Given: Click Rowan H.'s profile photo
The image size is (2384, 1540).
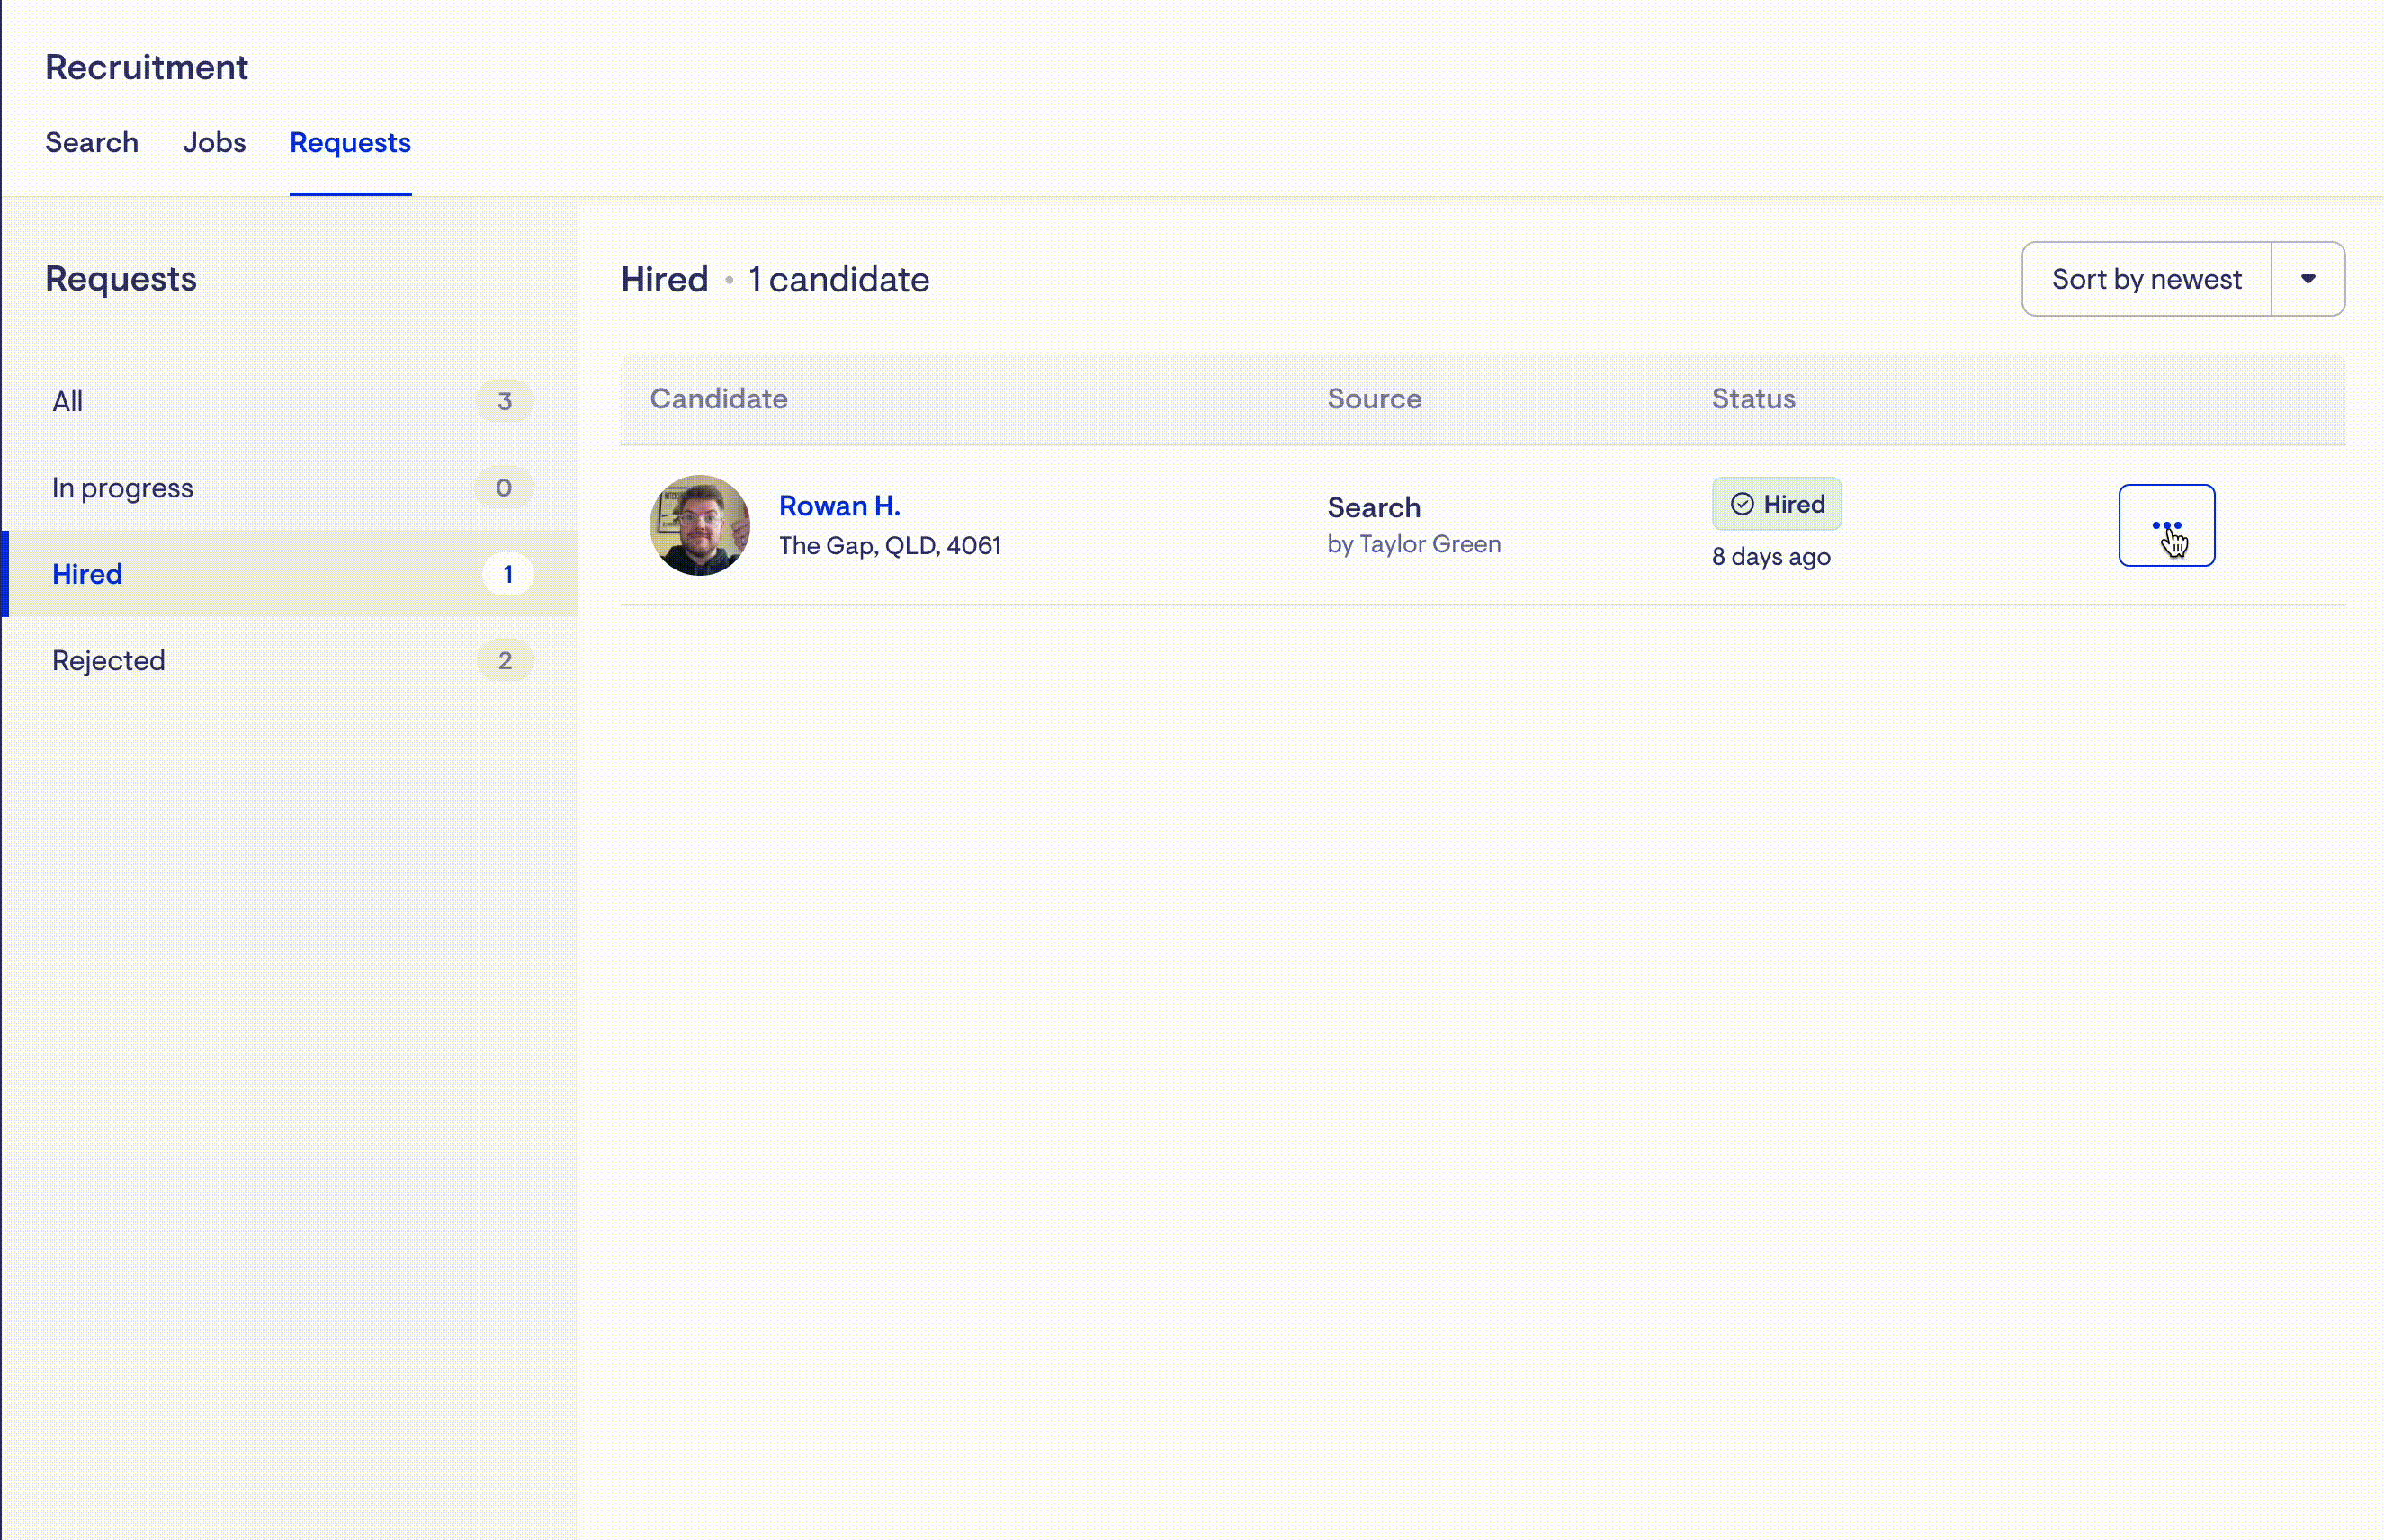Looking at the screenshot, I should pos(699,525).
